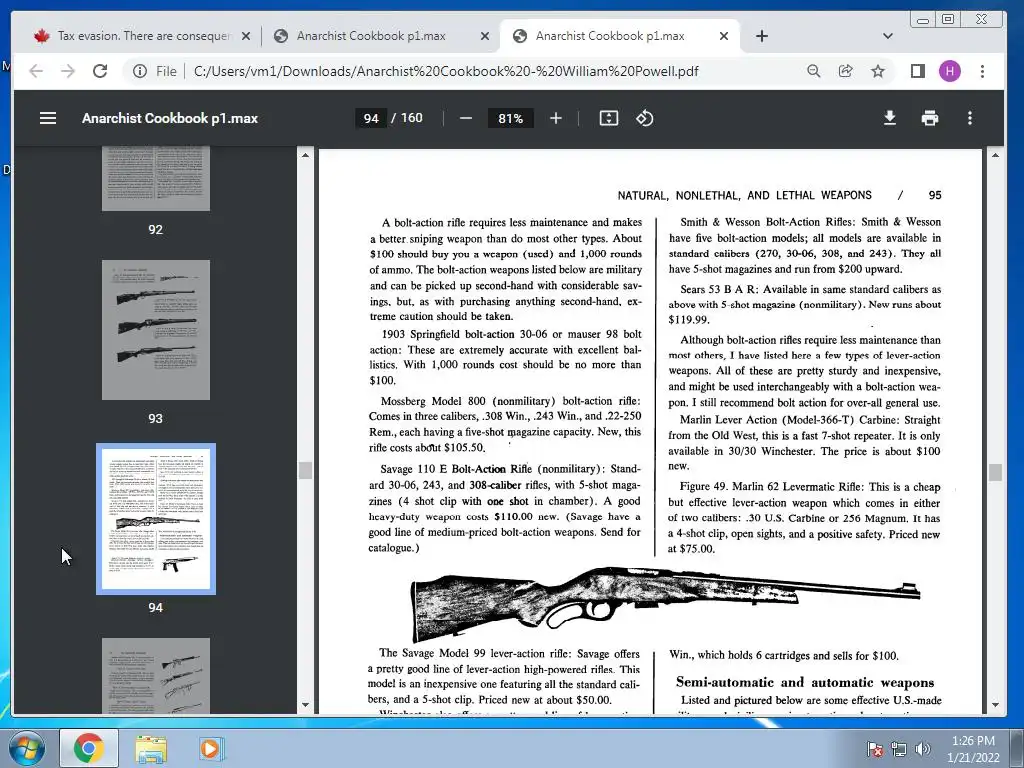
Task: Click the thumbnail panel scrollbar thumb
Action: point(305,470)
